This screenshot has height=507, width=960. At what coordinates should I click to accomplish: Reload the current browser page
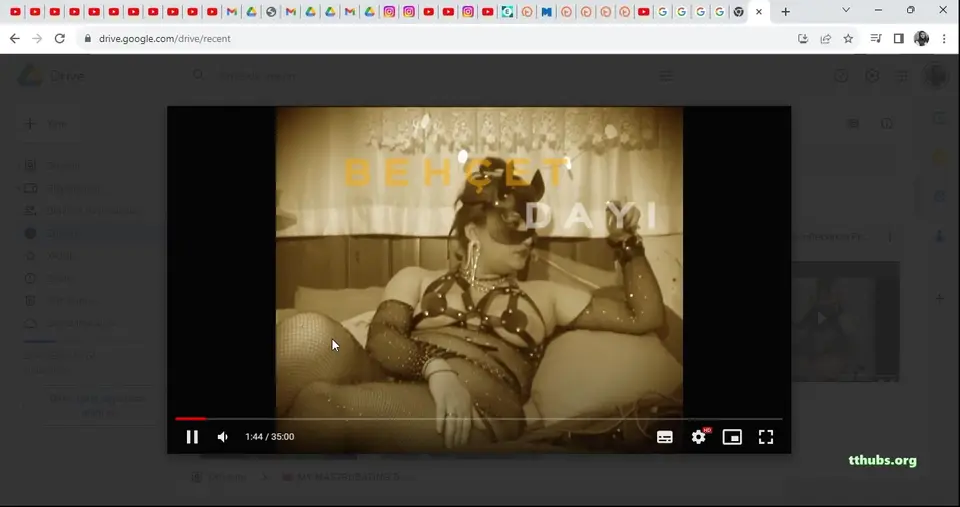tap(59, 39)
